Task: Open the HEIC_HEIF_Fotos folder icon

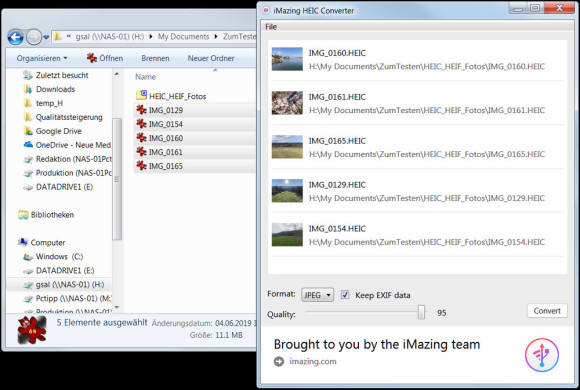Action: pos(141,95)
